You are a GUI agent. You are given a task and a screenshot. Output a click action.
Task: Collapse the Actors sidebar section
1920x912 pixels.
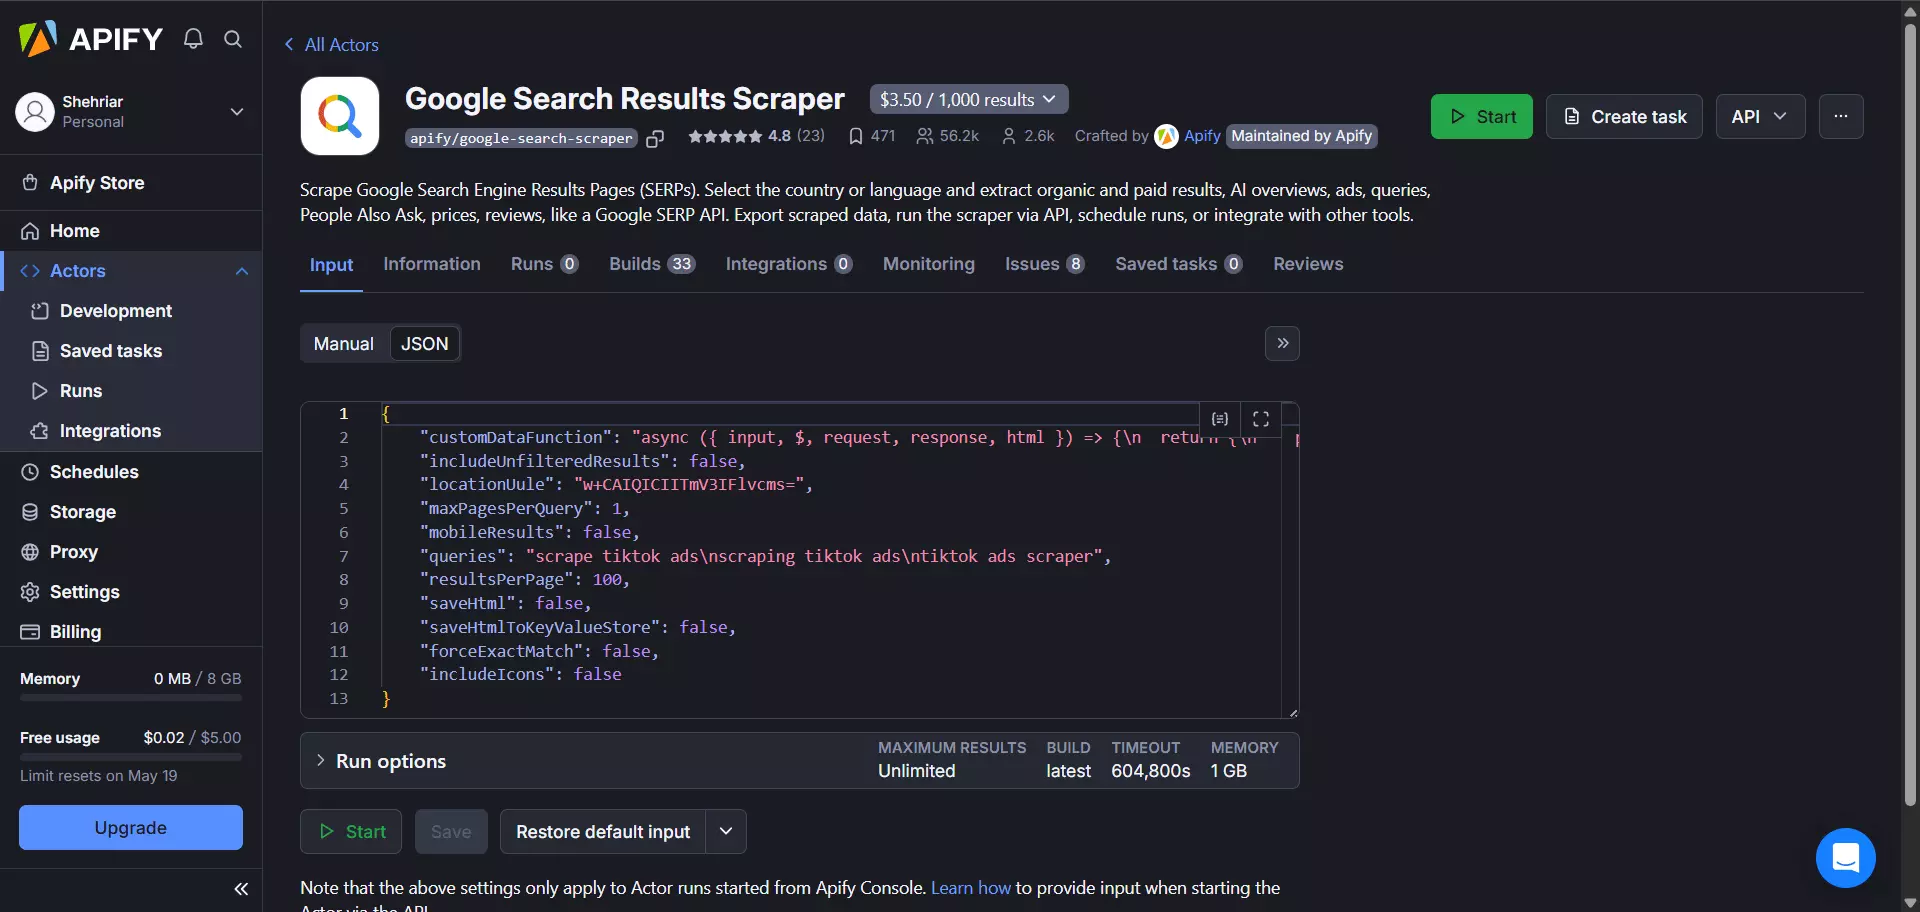[241, 271]
